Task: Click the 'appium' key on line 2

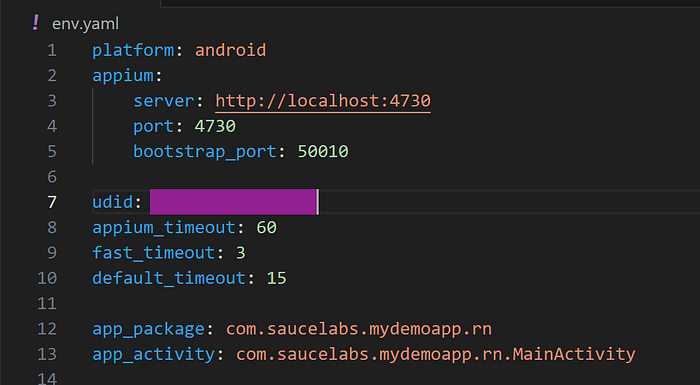Action: click(123, 76)
